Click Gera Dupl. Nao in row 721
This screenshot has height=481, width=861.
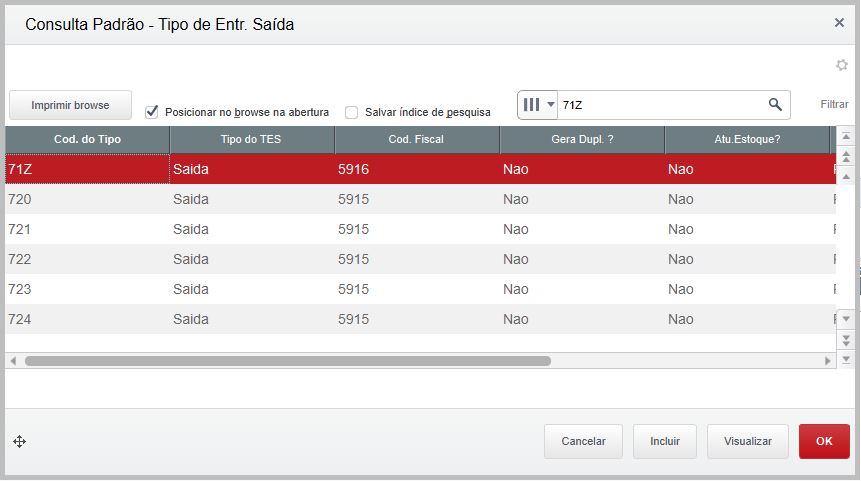pyautogui.click(x=582, y=229)
